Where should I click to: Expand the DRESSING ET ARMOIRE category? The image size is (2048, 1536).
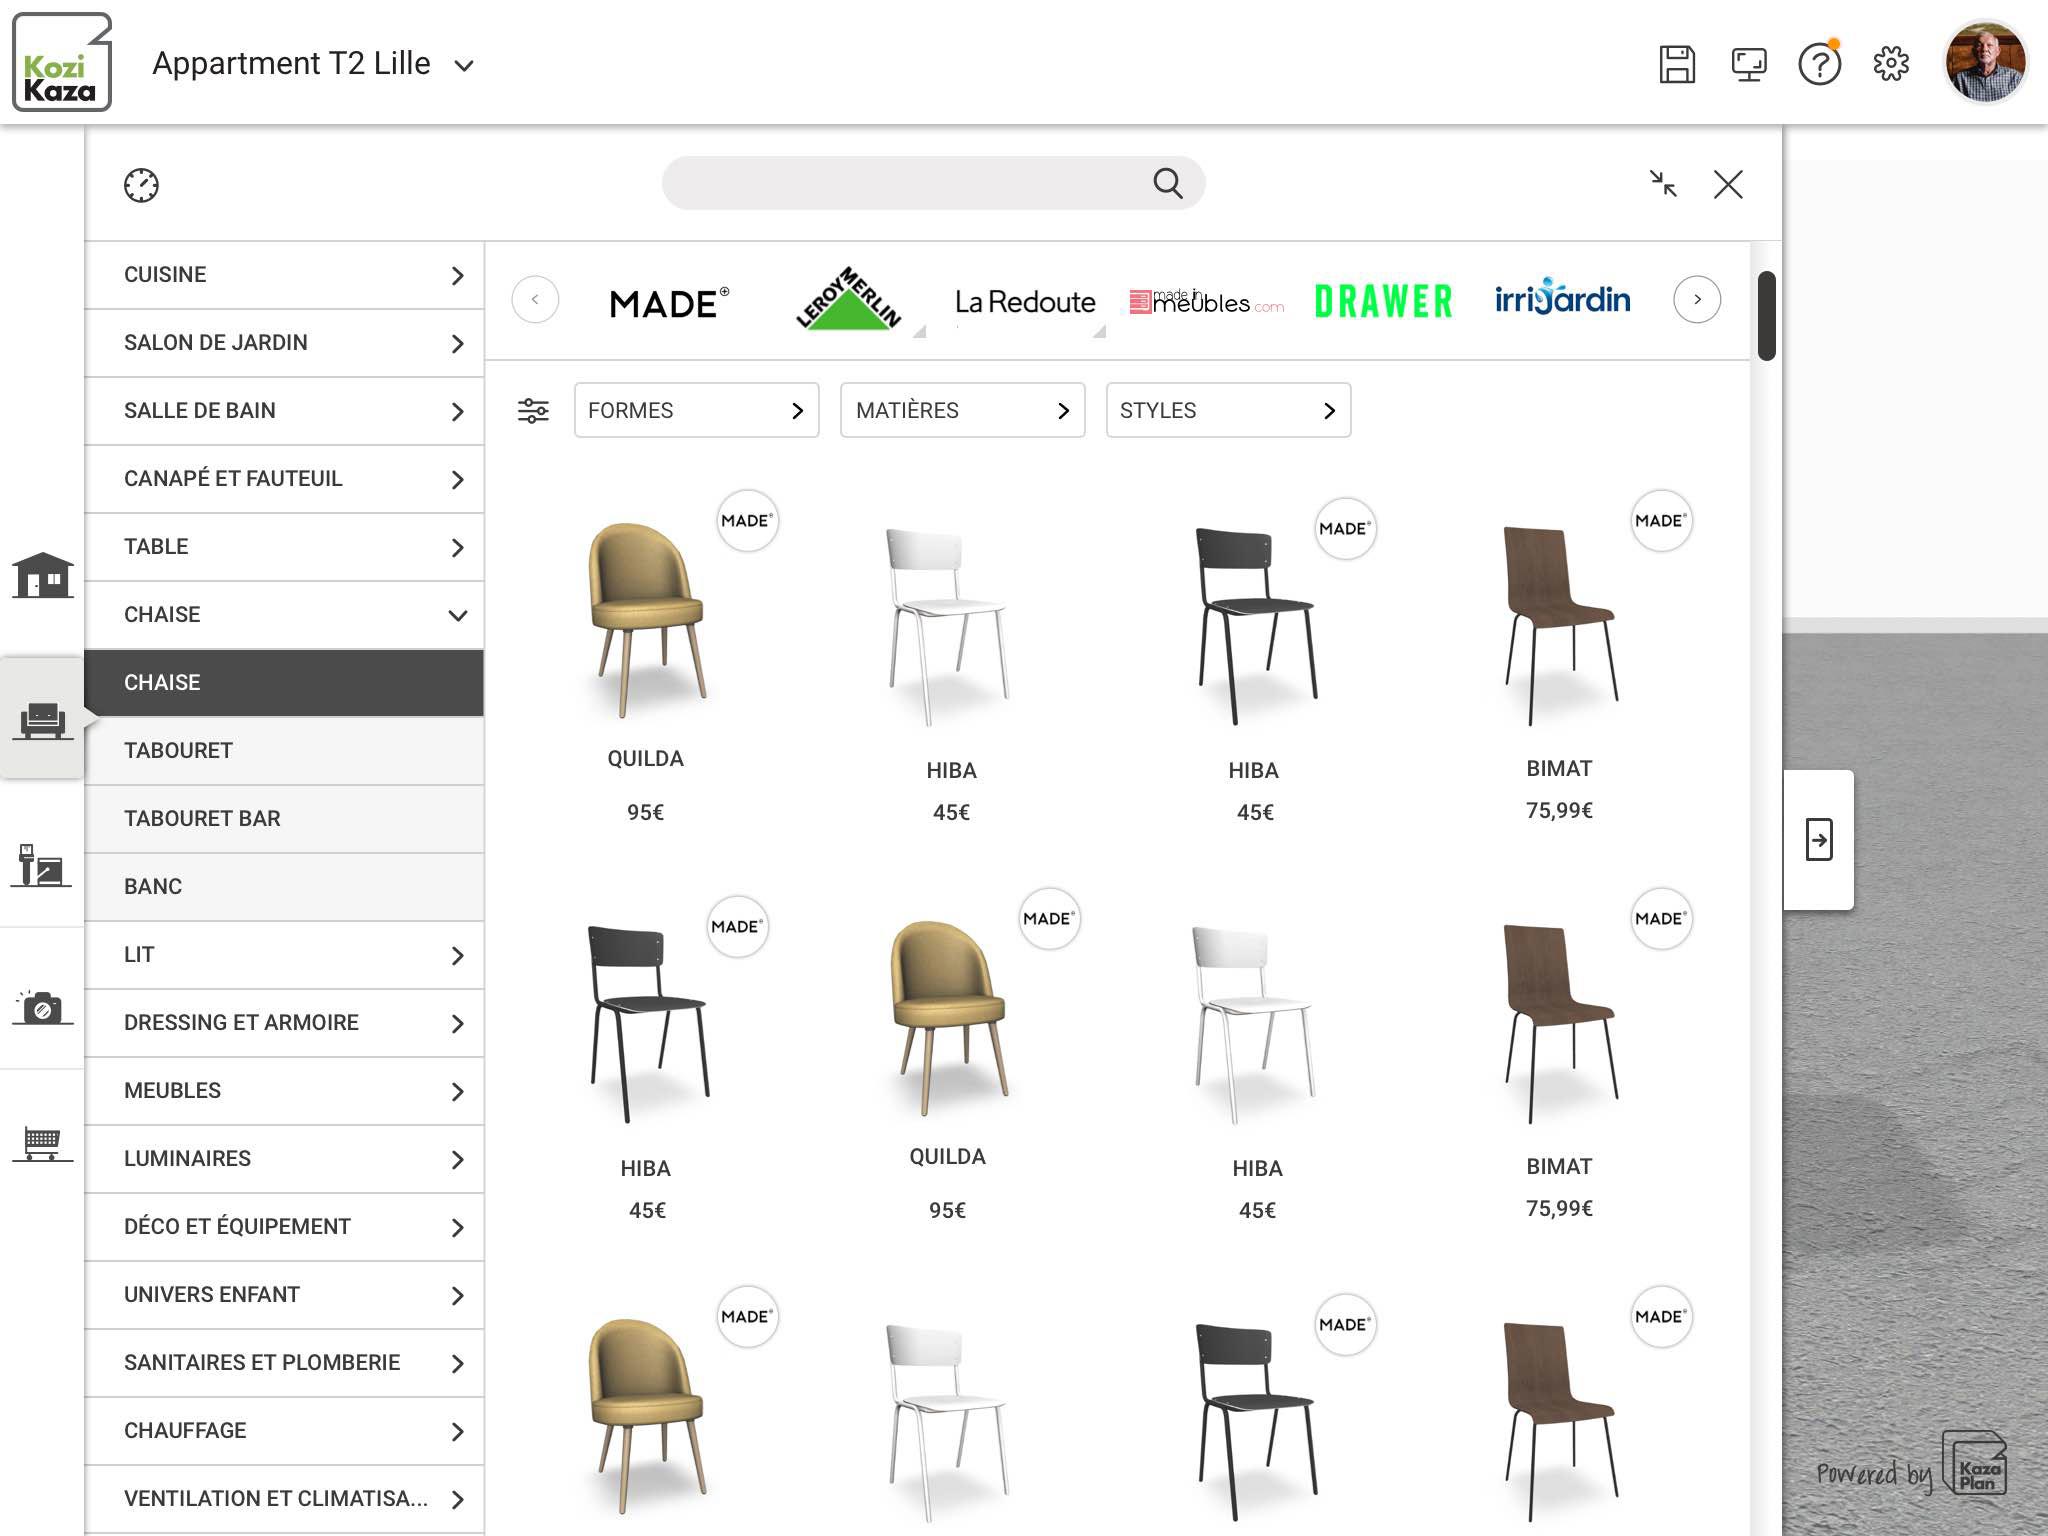coord(284,1023)
